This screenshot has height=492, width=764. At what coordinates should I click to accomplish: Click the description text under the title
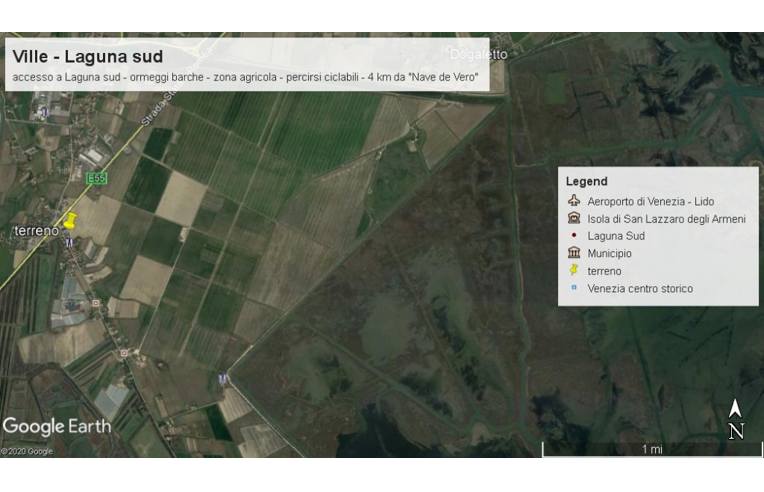(245, 78)
